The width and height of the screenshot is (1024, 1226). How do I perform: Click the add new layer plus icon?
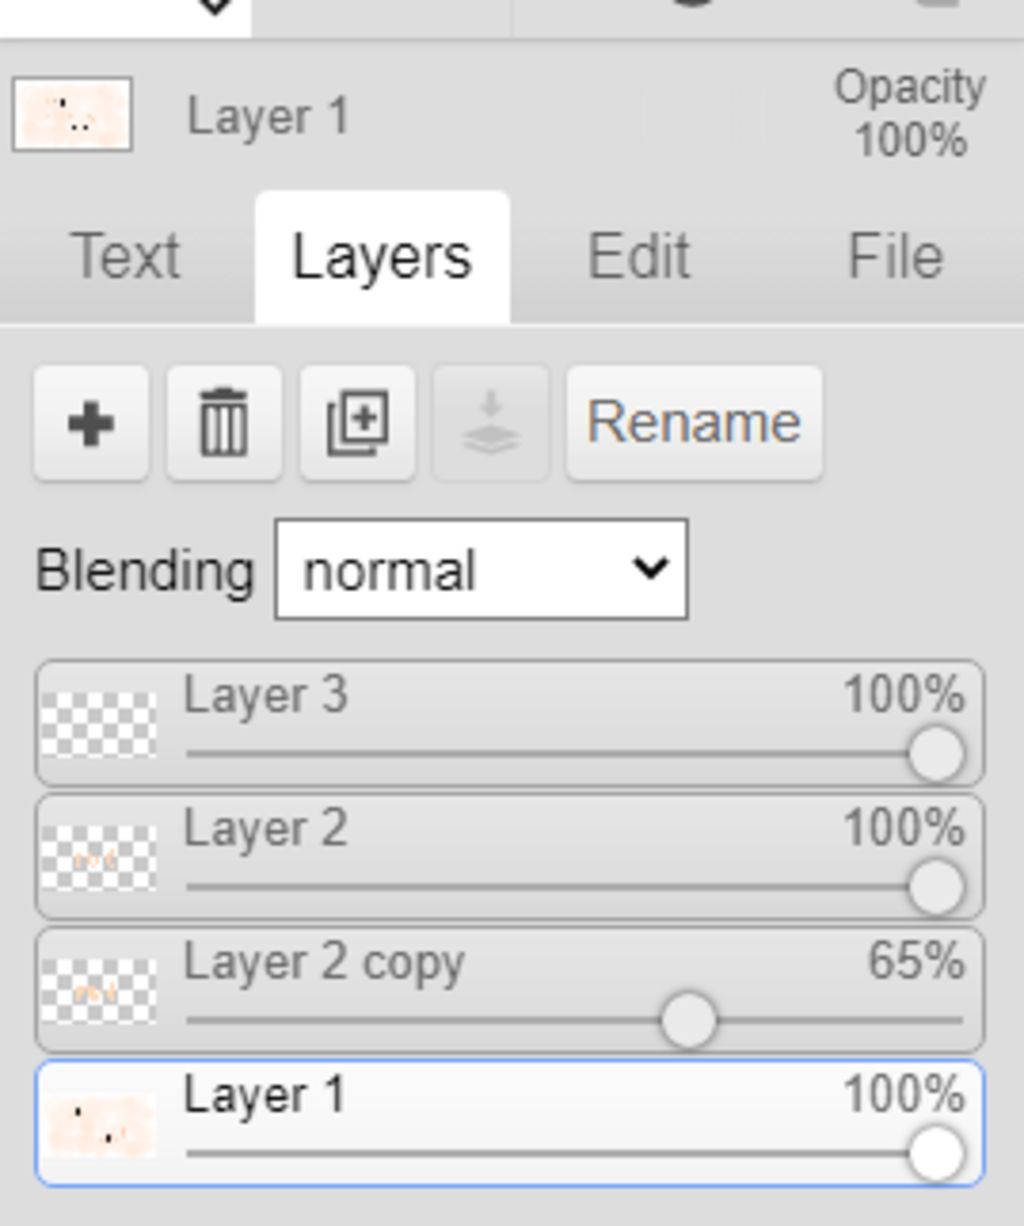tap(91, 423)
